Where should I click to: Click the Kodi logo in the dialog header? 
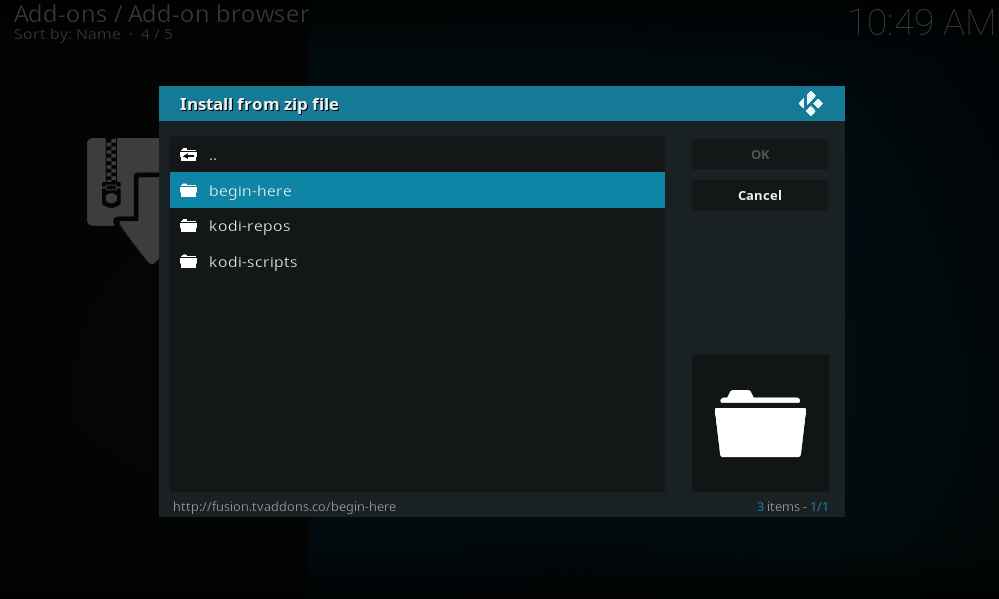pyautogui.click(x=810, y=103)
